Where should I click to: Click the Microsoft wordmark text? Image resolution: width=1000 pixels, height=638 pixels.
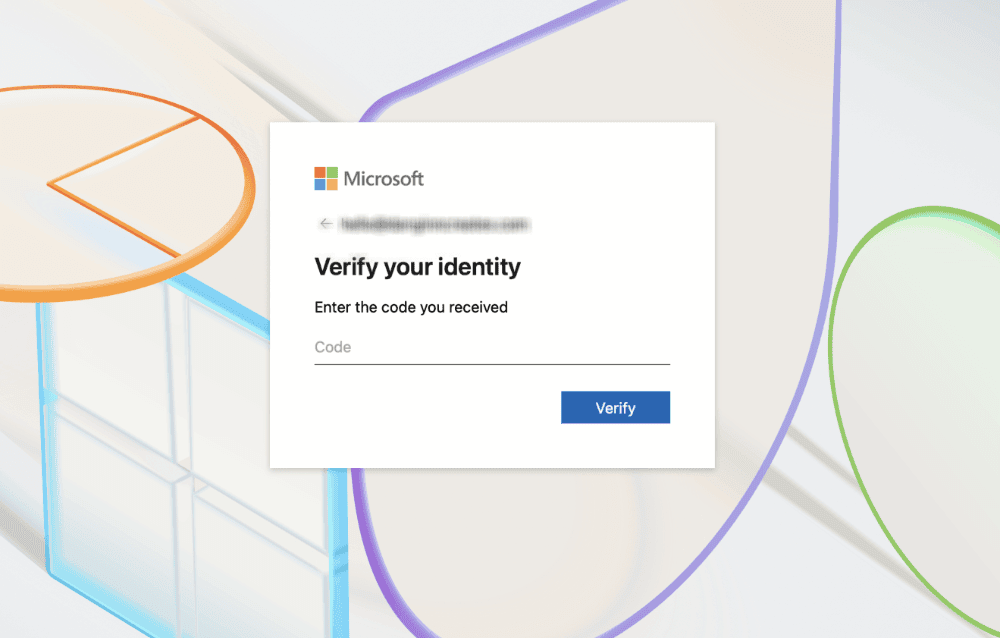(383, 179)
